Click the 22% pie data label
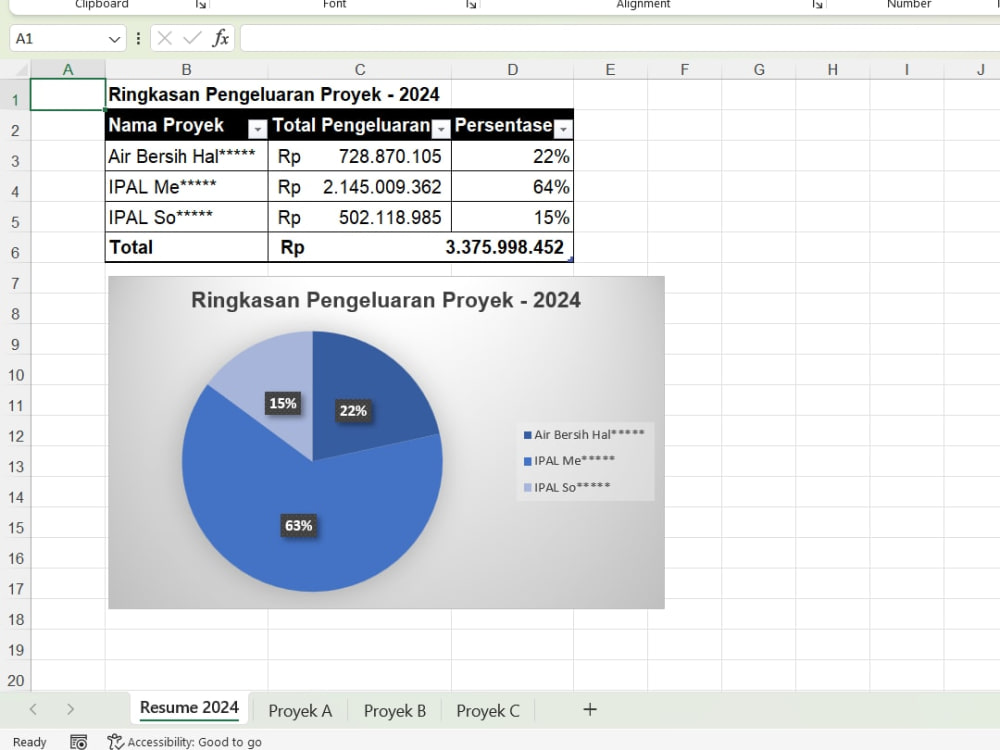Viewport: 1000px width, 750px height. (353, 411)
